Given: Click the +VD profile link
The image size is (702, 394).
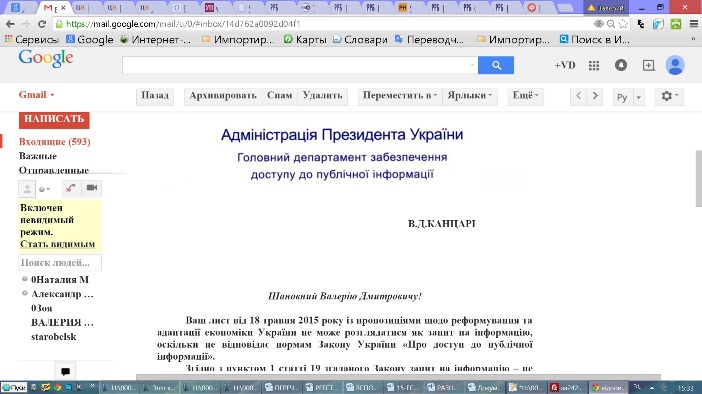Looking at the screenshot, I should pos(565,65).
